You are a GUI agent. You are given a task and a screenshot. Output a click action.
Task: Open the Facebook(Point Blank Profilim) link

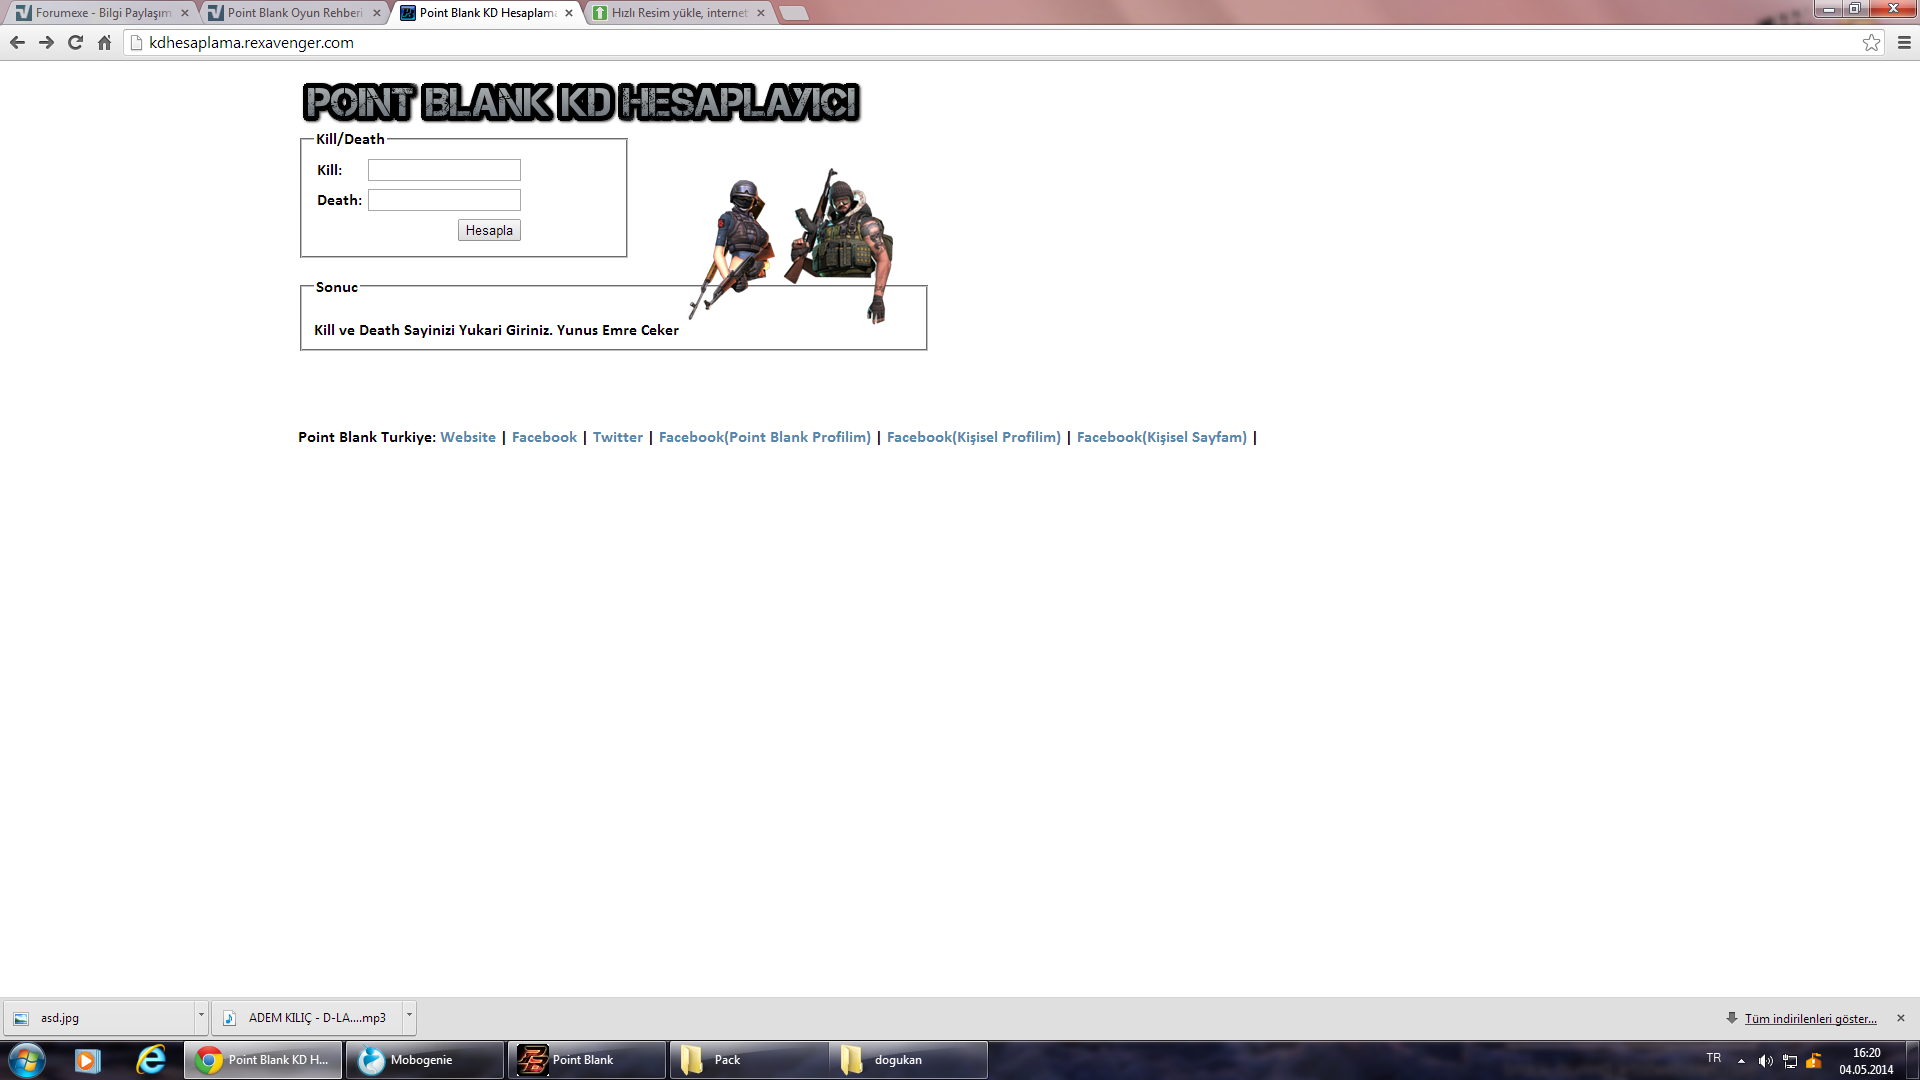(x=765, y=437)
